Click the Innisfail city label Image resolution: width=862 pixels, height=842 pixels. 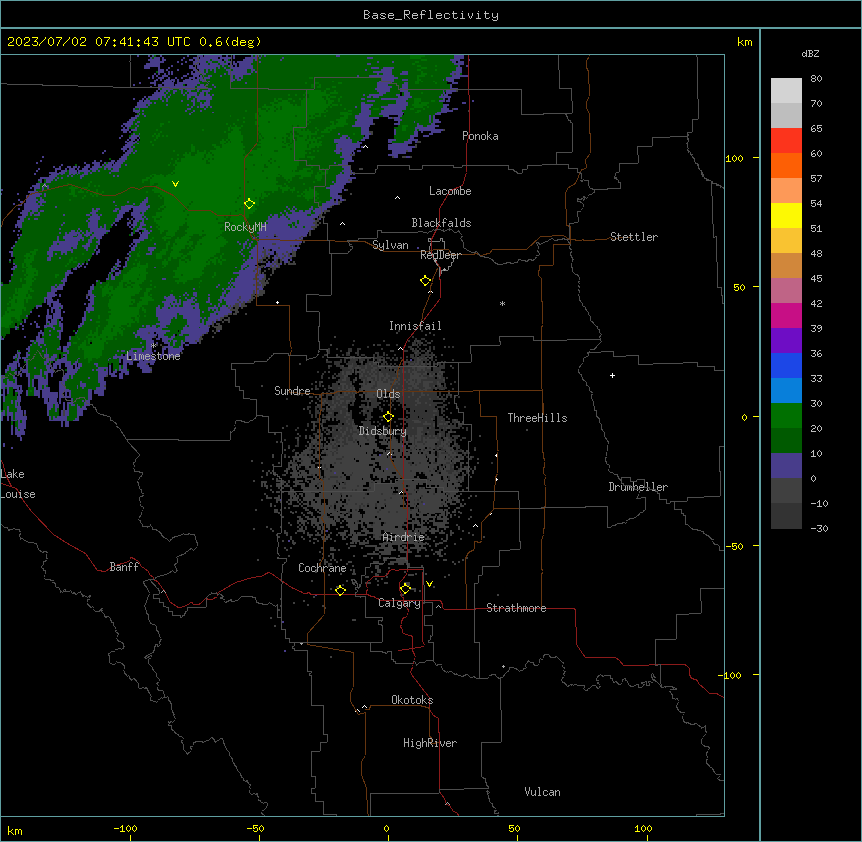coord(415,326)
